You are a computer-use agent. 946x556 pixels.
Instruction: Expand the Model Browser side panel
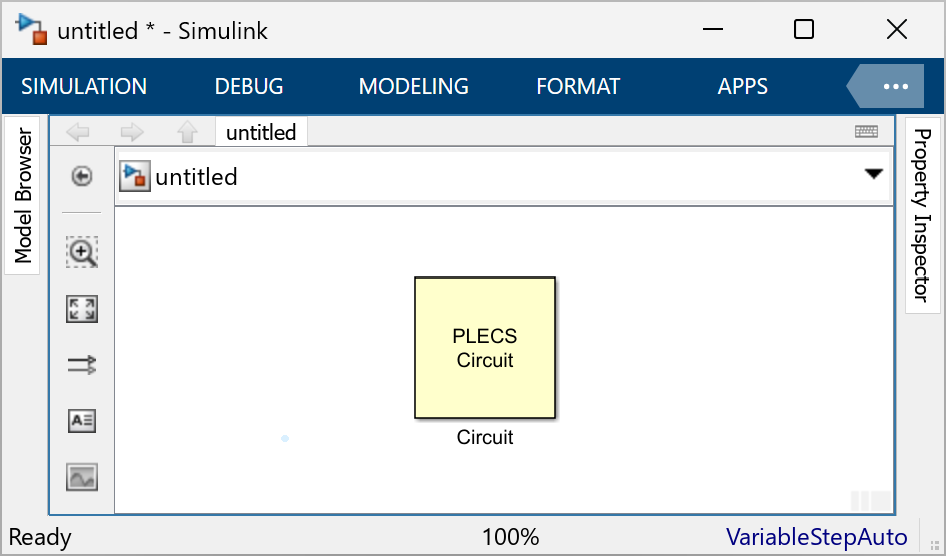tap(24, 195)
